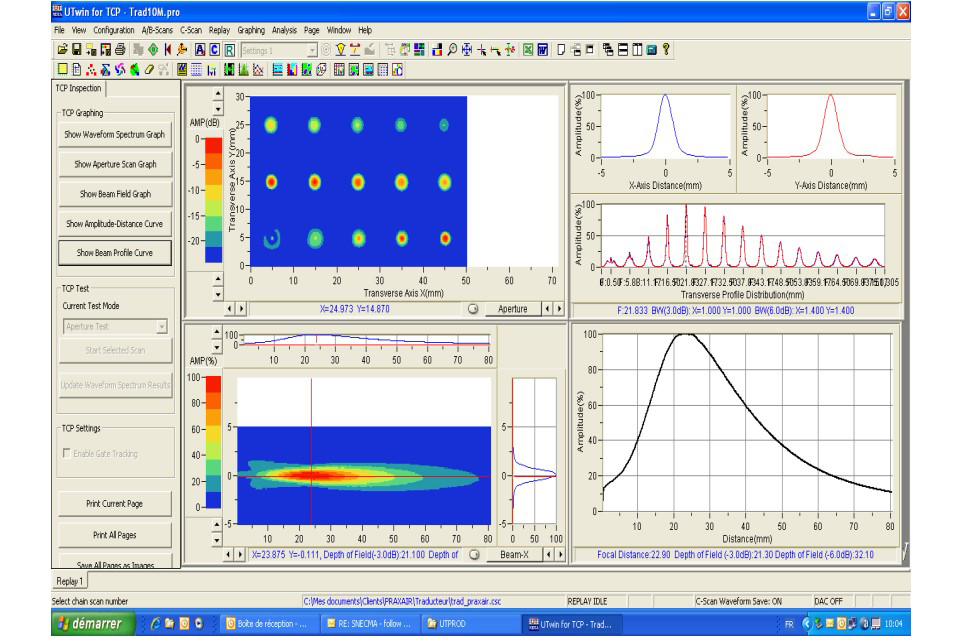Image resolution: width=962 pixels, height=641 pixels.
Task: Expand the Aperture Test mode dropdown
Action: (161, 326)
